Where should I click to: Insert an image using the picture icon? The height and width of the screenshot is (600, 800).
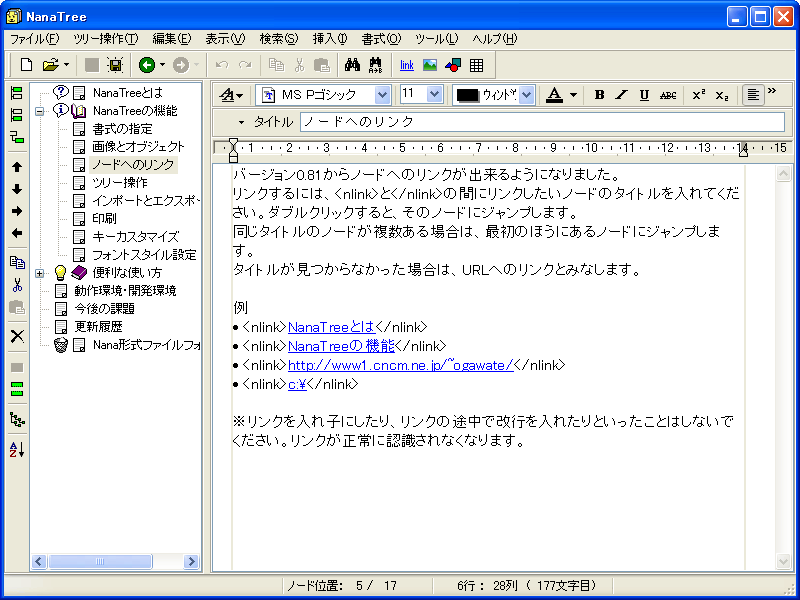point(430,65)
